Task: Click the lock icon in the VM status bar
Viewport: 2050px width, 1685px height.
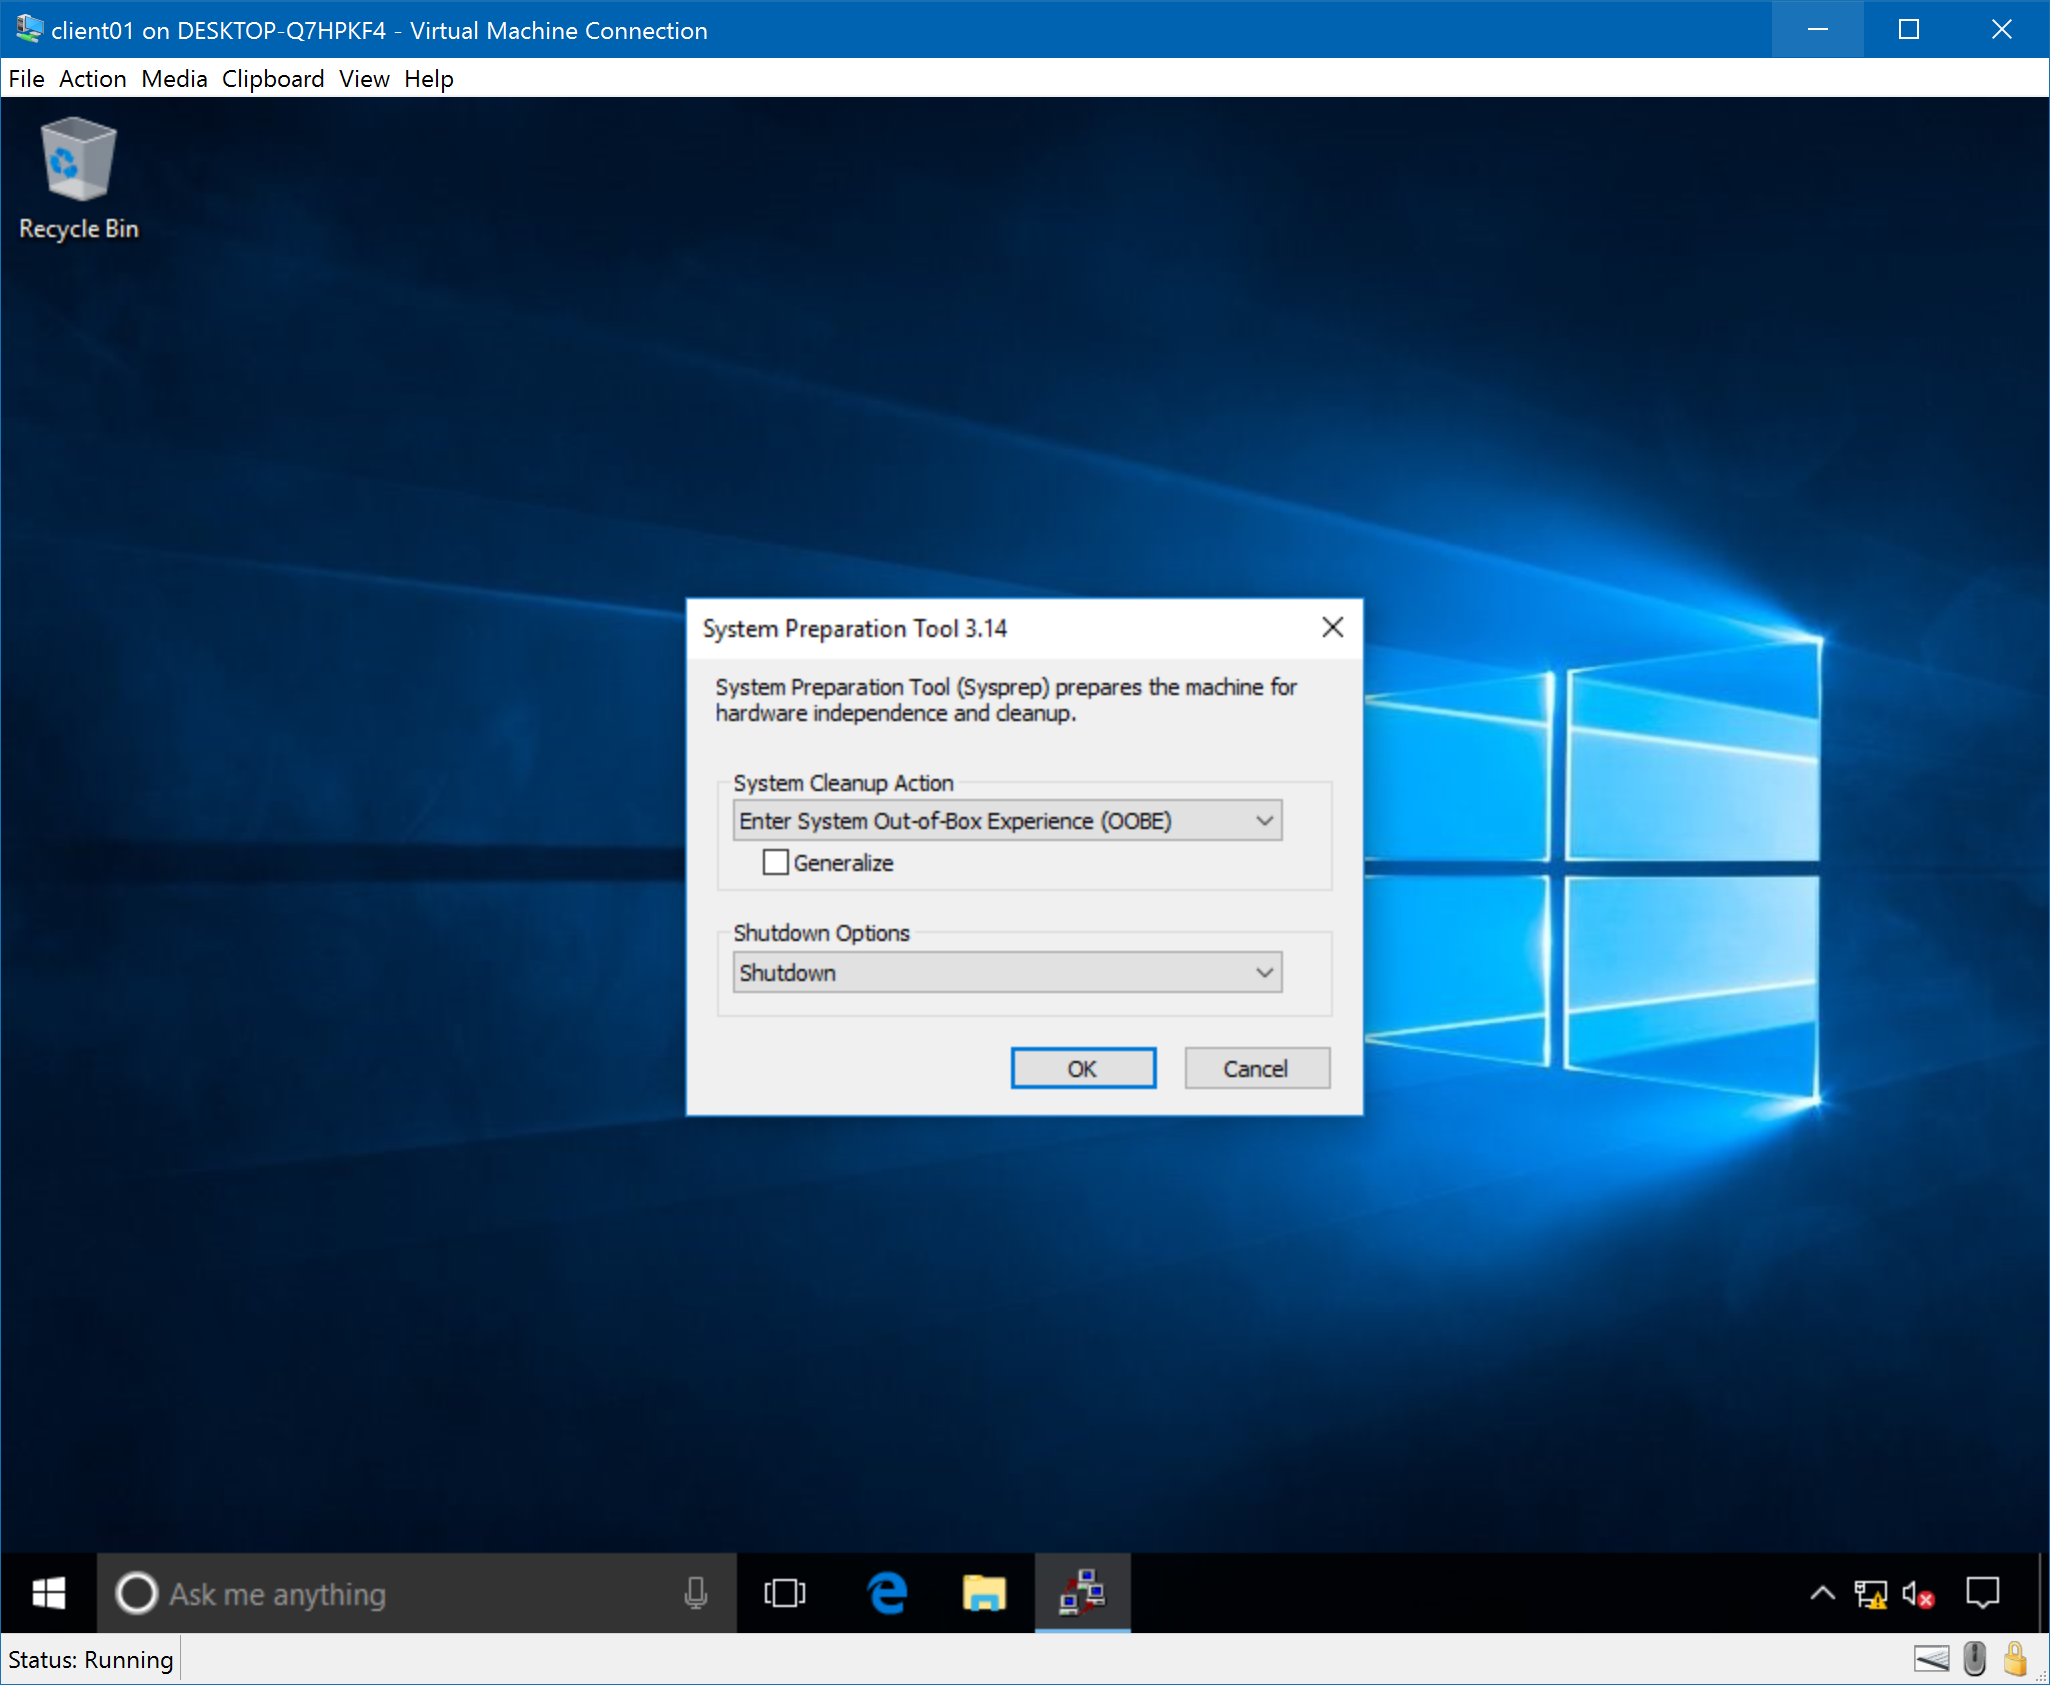Action: coord(2015,1659)
